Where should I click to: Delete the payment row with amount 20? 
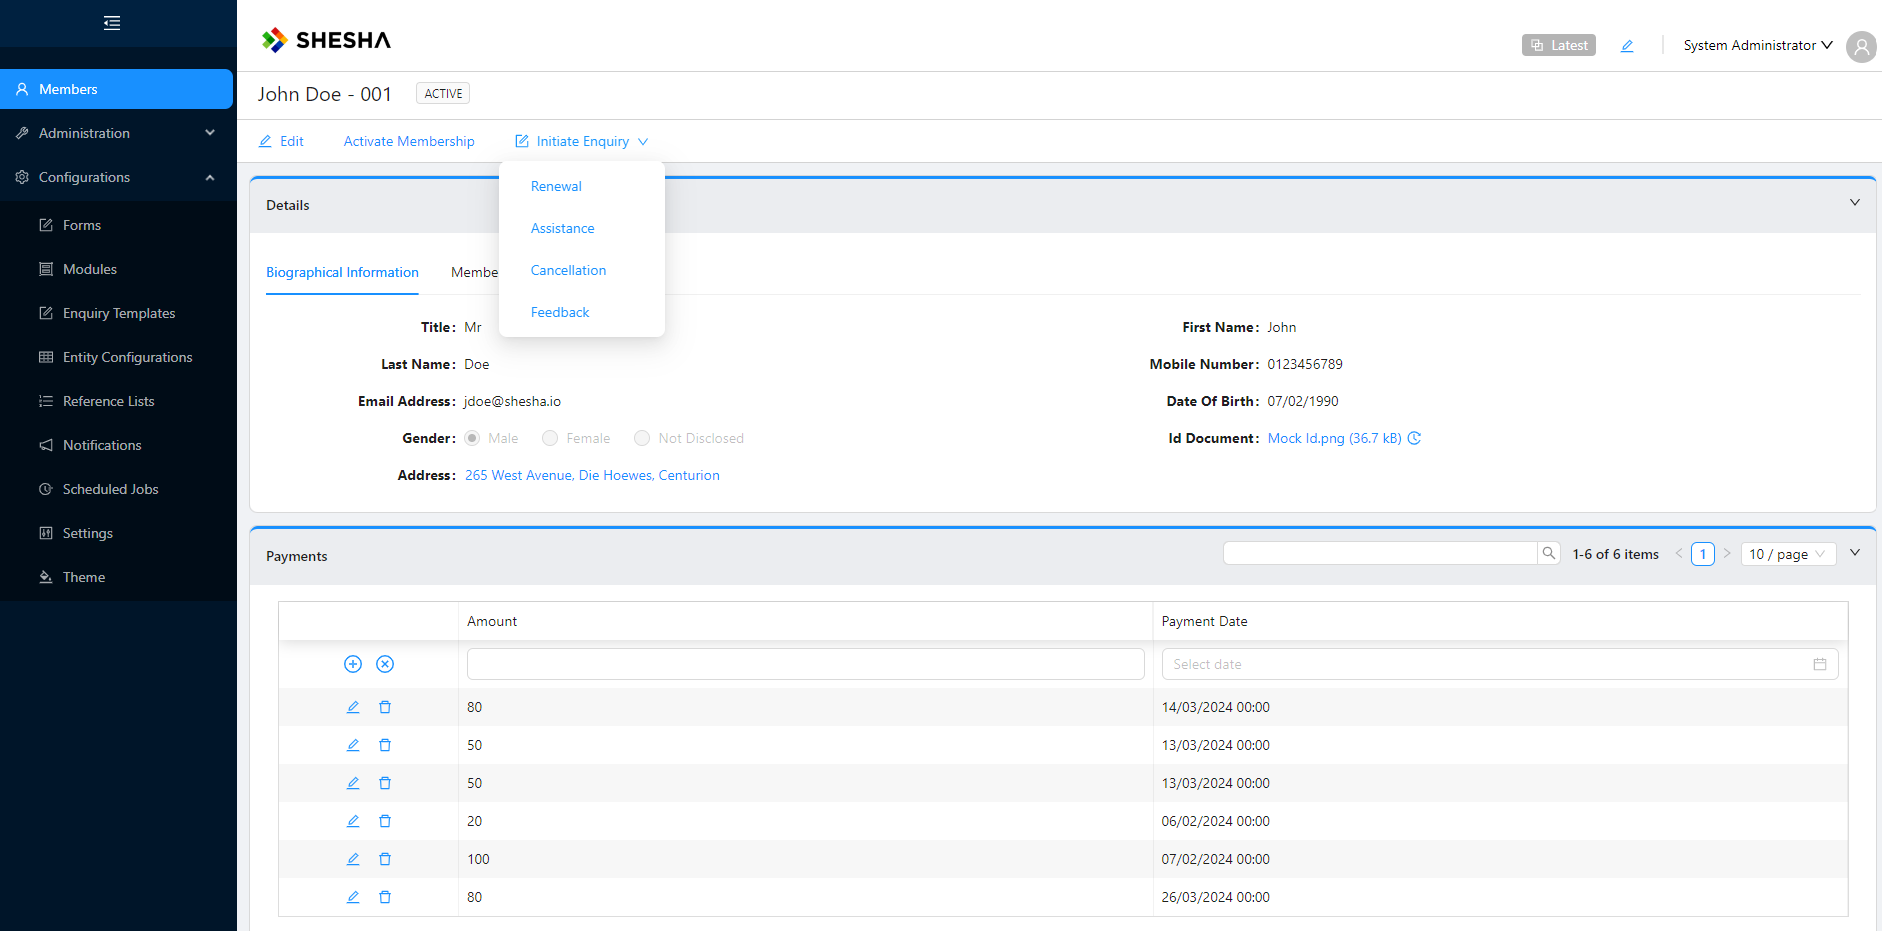click(x=385, y=821)
